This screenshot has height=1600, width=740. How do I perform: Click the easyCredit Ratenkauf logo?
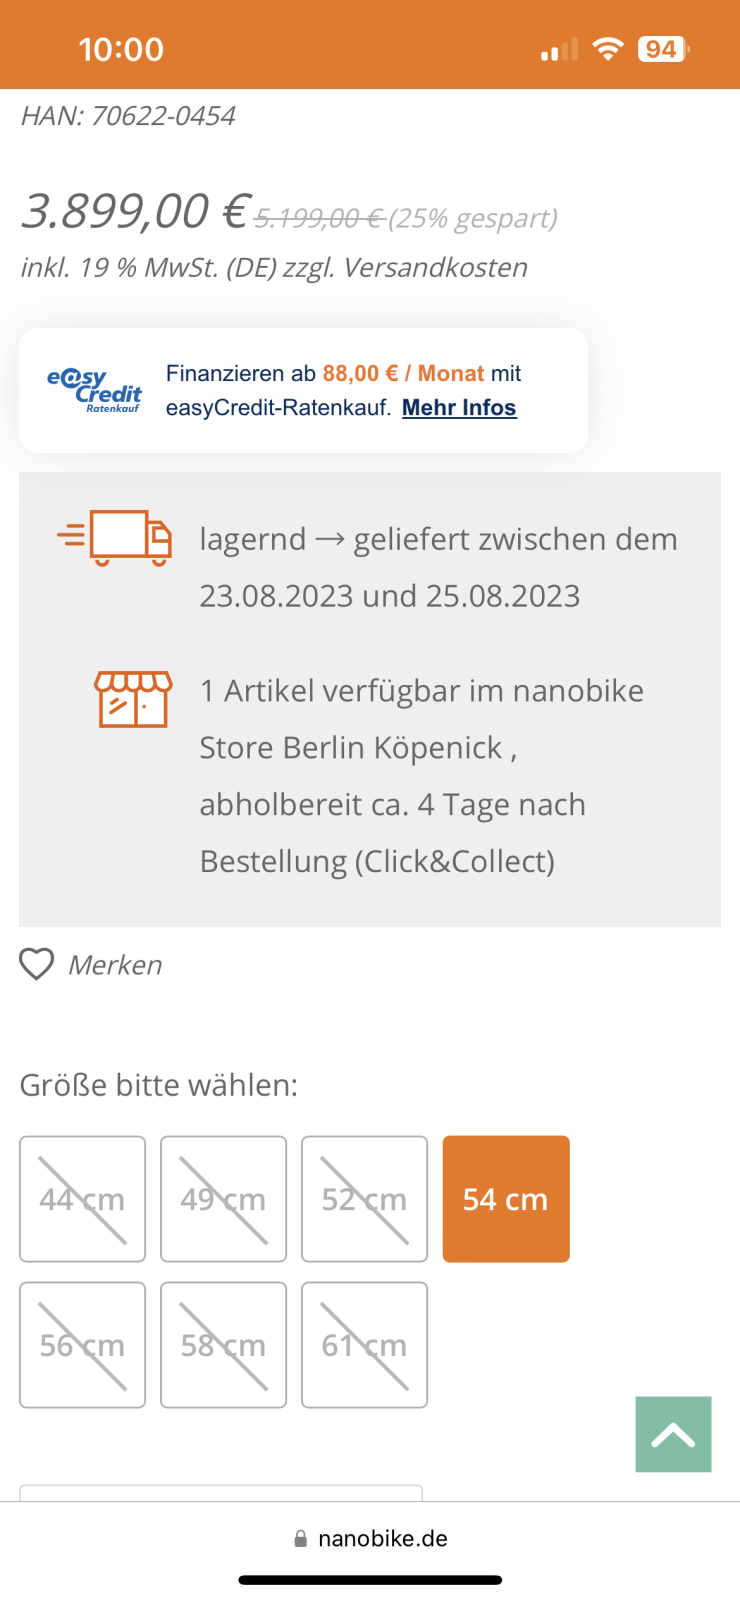[95, 390]
